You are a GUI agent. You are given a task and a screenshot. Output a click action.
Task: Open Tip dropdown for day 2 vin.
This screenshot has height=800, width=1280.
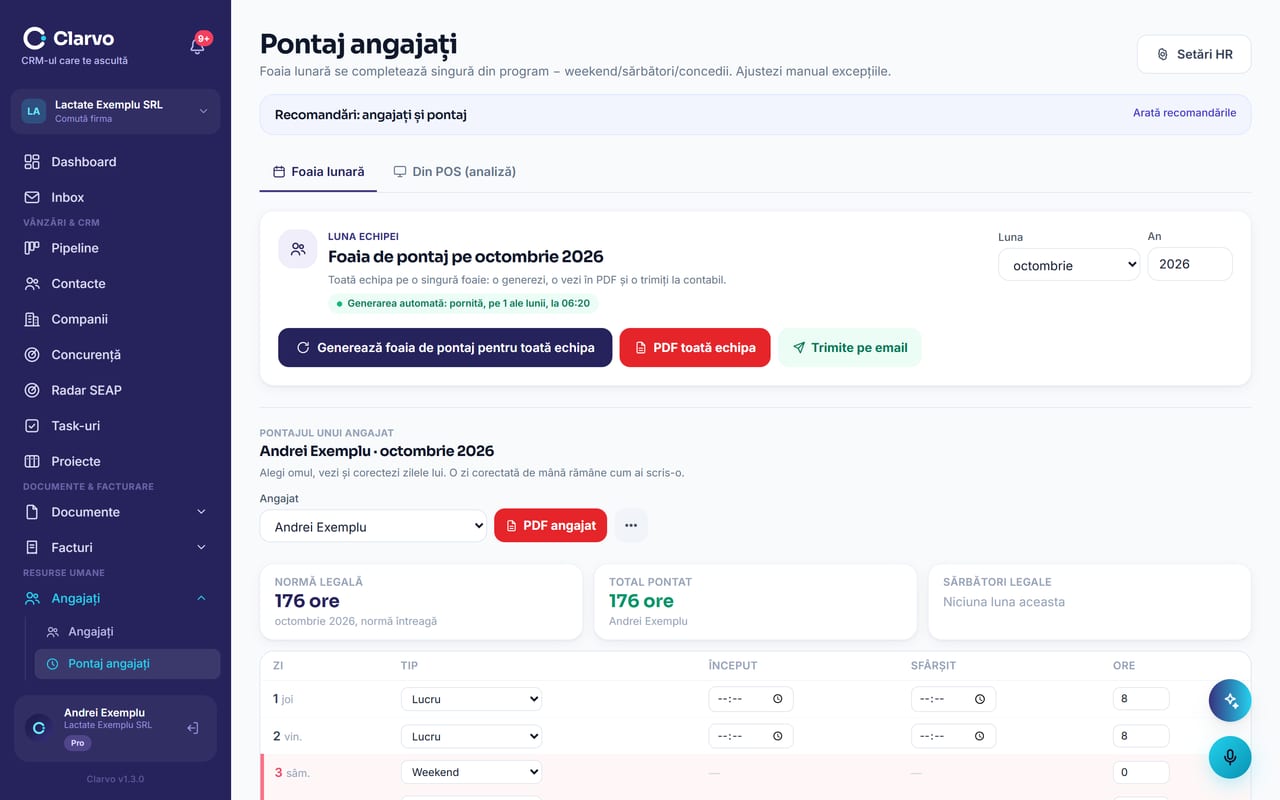(x=471, y=736)
